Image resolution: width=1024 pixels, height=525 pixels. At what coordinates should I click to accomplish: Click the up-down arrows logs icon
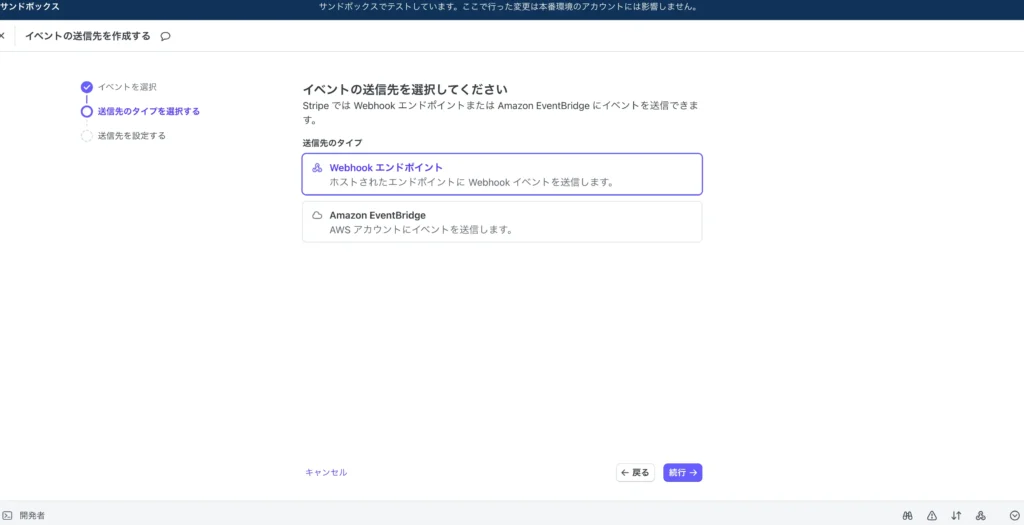coord(956,515)
